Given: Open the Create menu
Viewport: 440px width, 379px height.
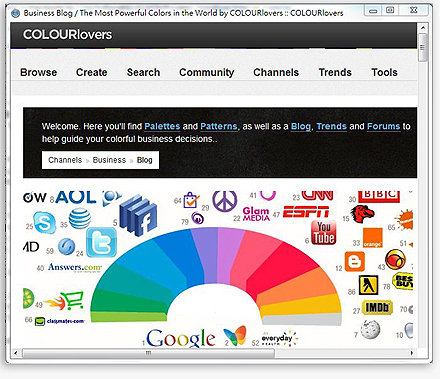Looking at the screenshot, I should click(92, 72).
